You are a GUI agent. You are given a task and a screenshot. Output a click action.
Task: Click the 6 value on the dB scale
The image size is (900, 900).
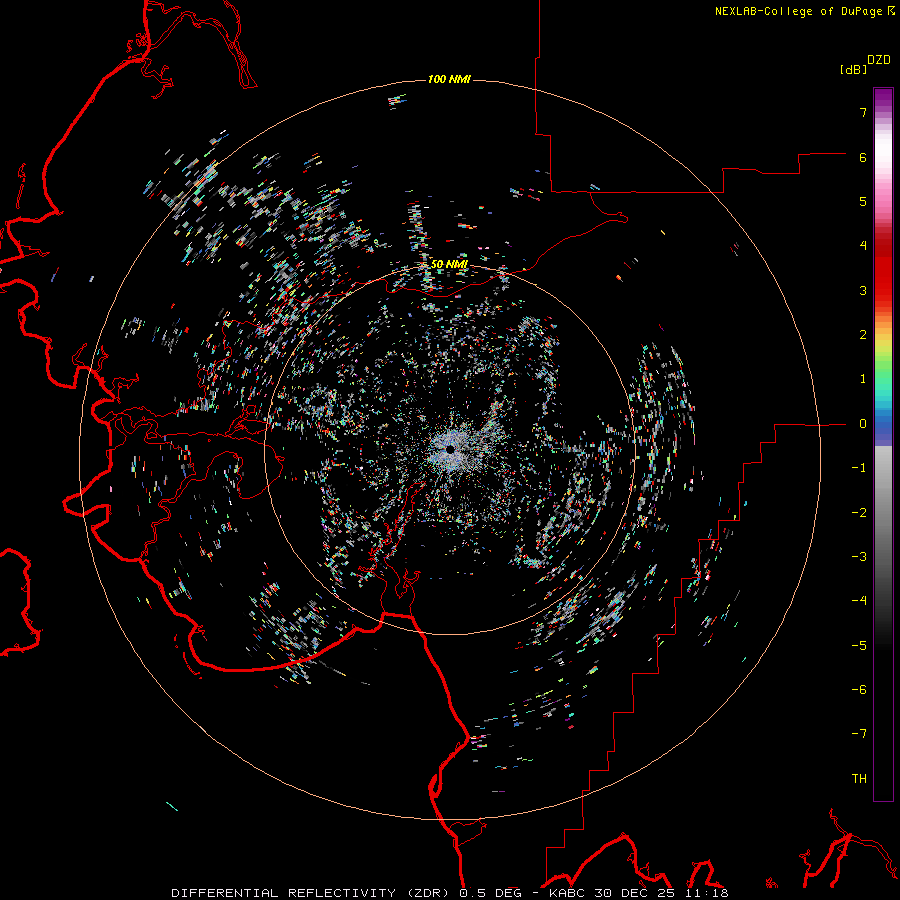[863, 157]
